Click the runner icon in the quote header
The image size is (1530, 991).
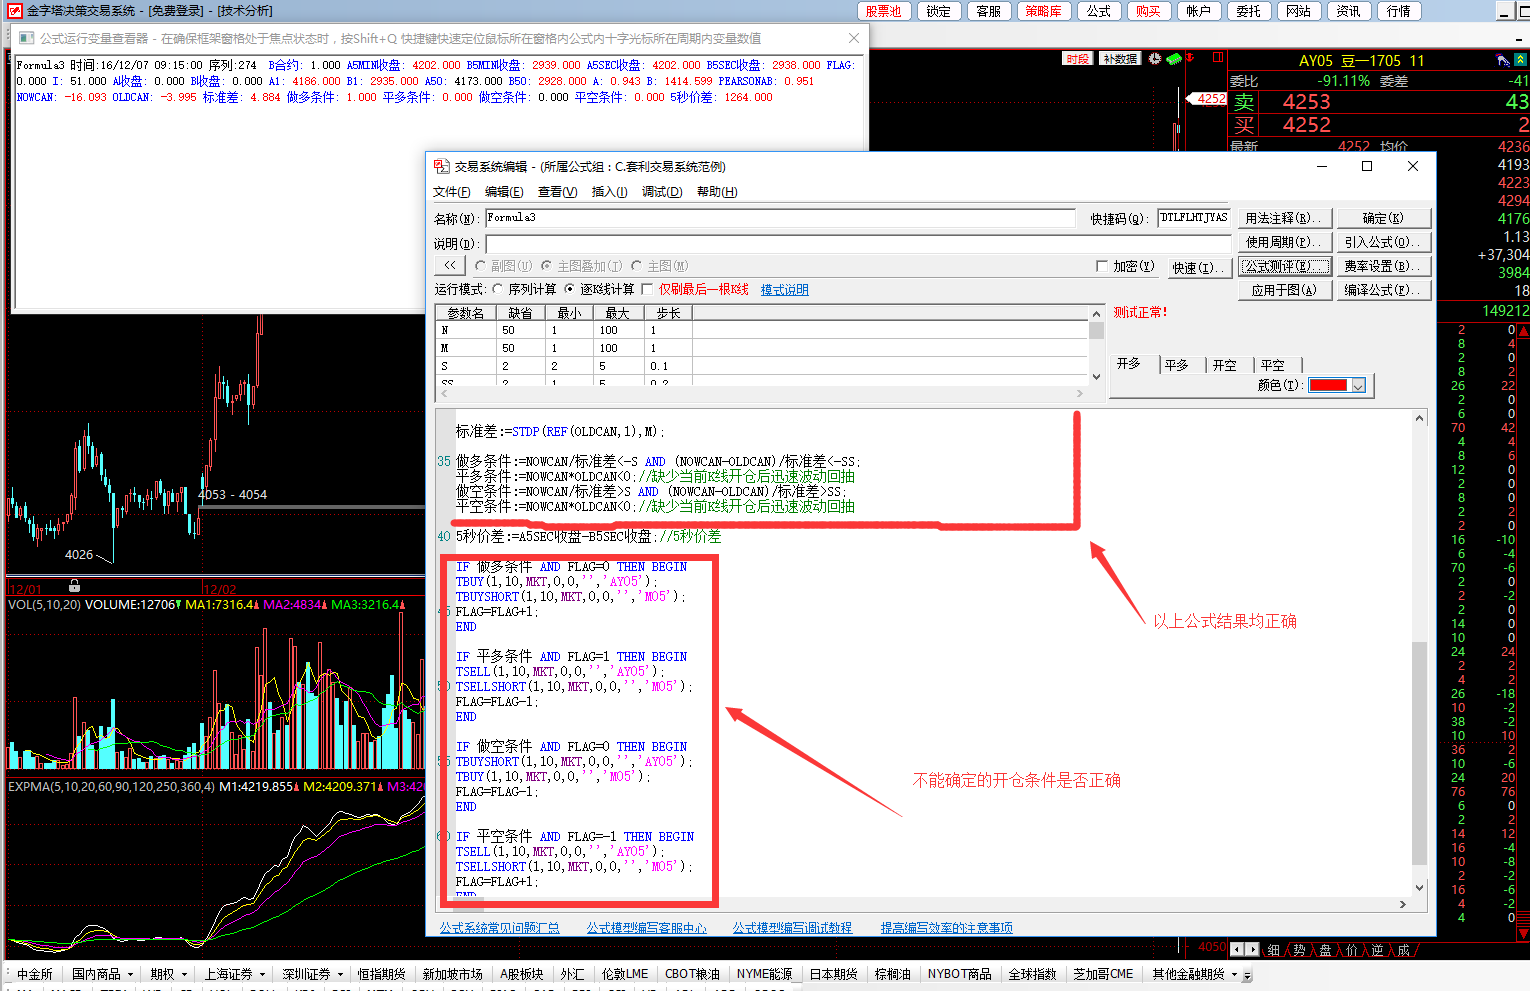[1503, 61]
